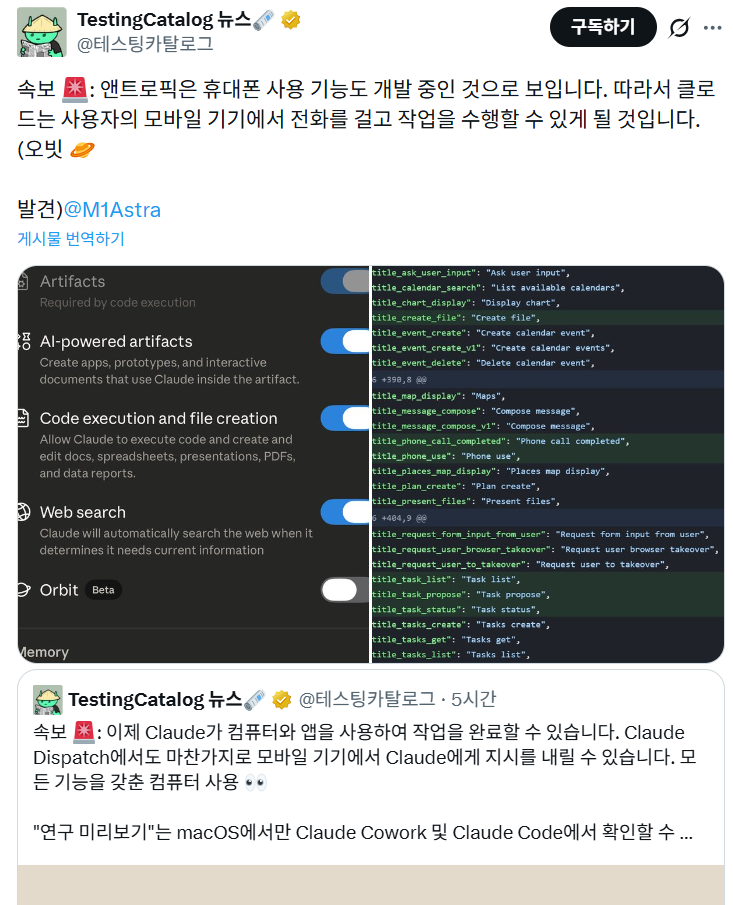Toggle the Artifacts switch
Image resolution: width=733 pixels, height=905 pixels.
click(345, 281)
